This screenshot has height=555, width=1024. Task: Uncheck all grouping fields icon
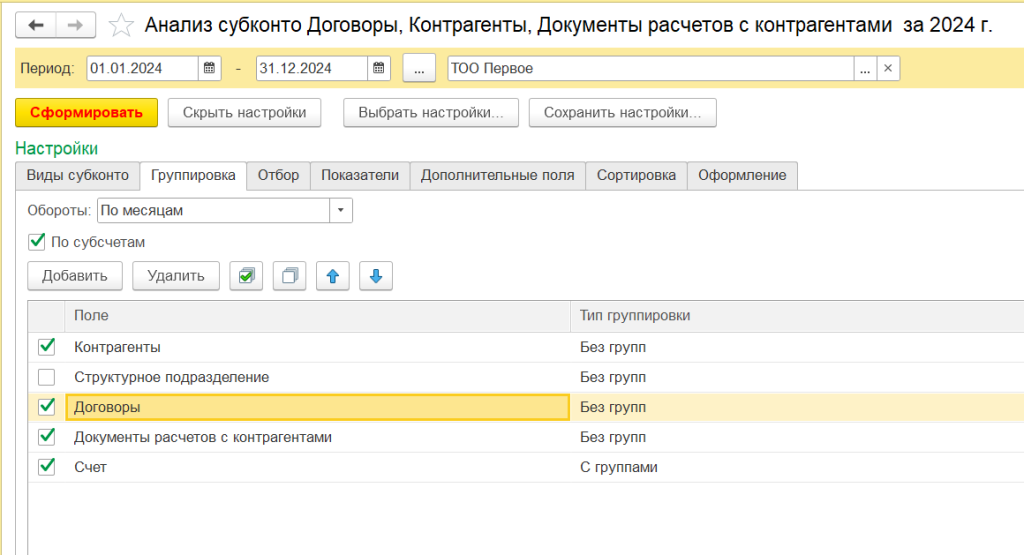(289, 276)
